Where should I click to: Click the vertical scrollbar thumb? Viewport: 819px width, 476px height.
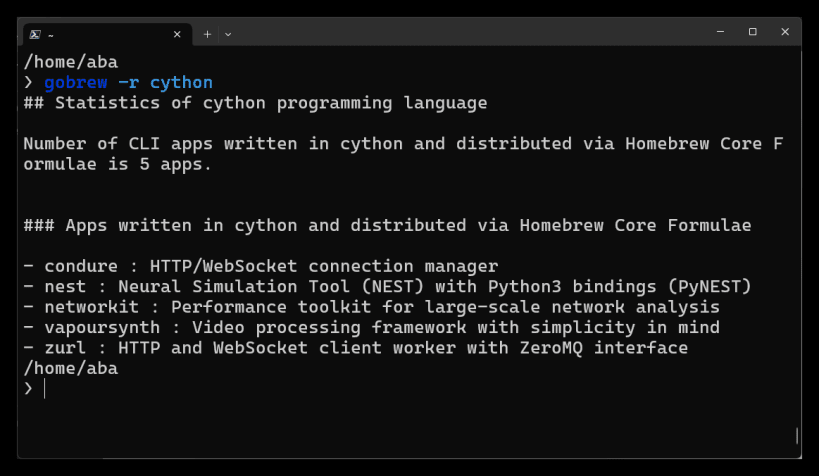[797, 436]
